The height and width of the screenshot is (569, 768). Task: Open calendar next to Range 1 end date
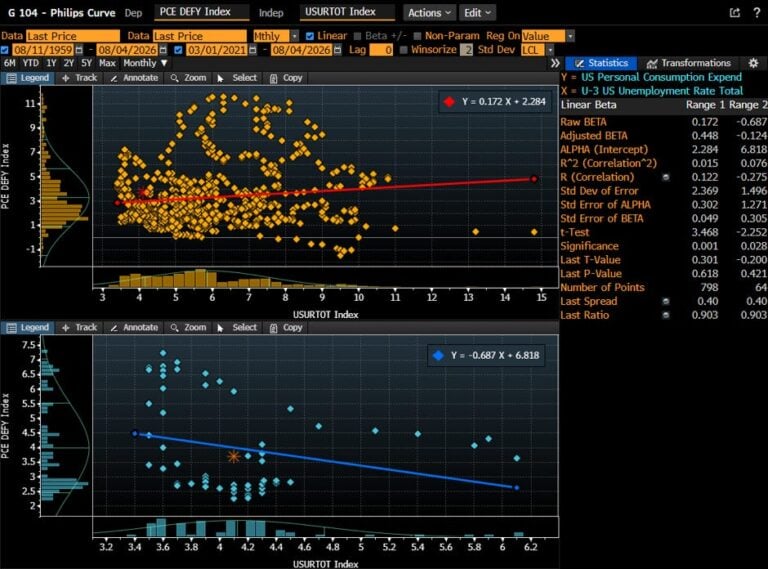click(163, 50)
